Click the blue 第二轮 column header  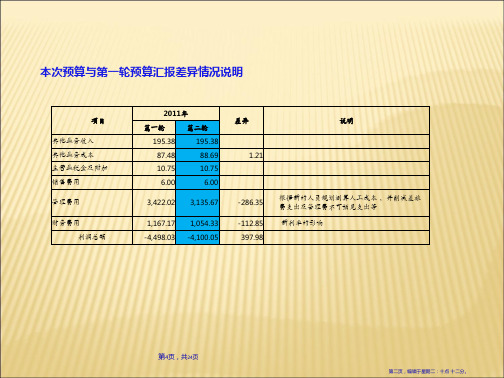(197, 128)
